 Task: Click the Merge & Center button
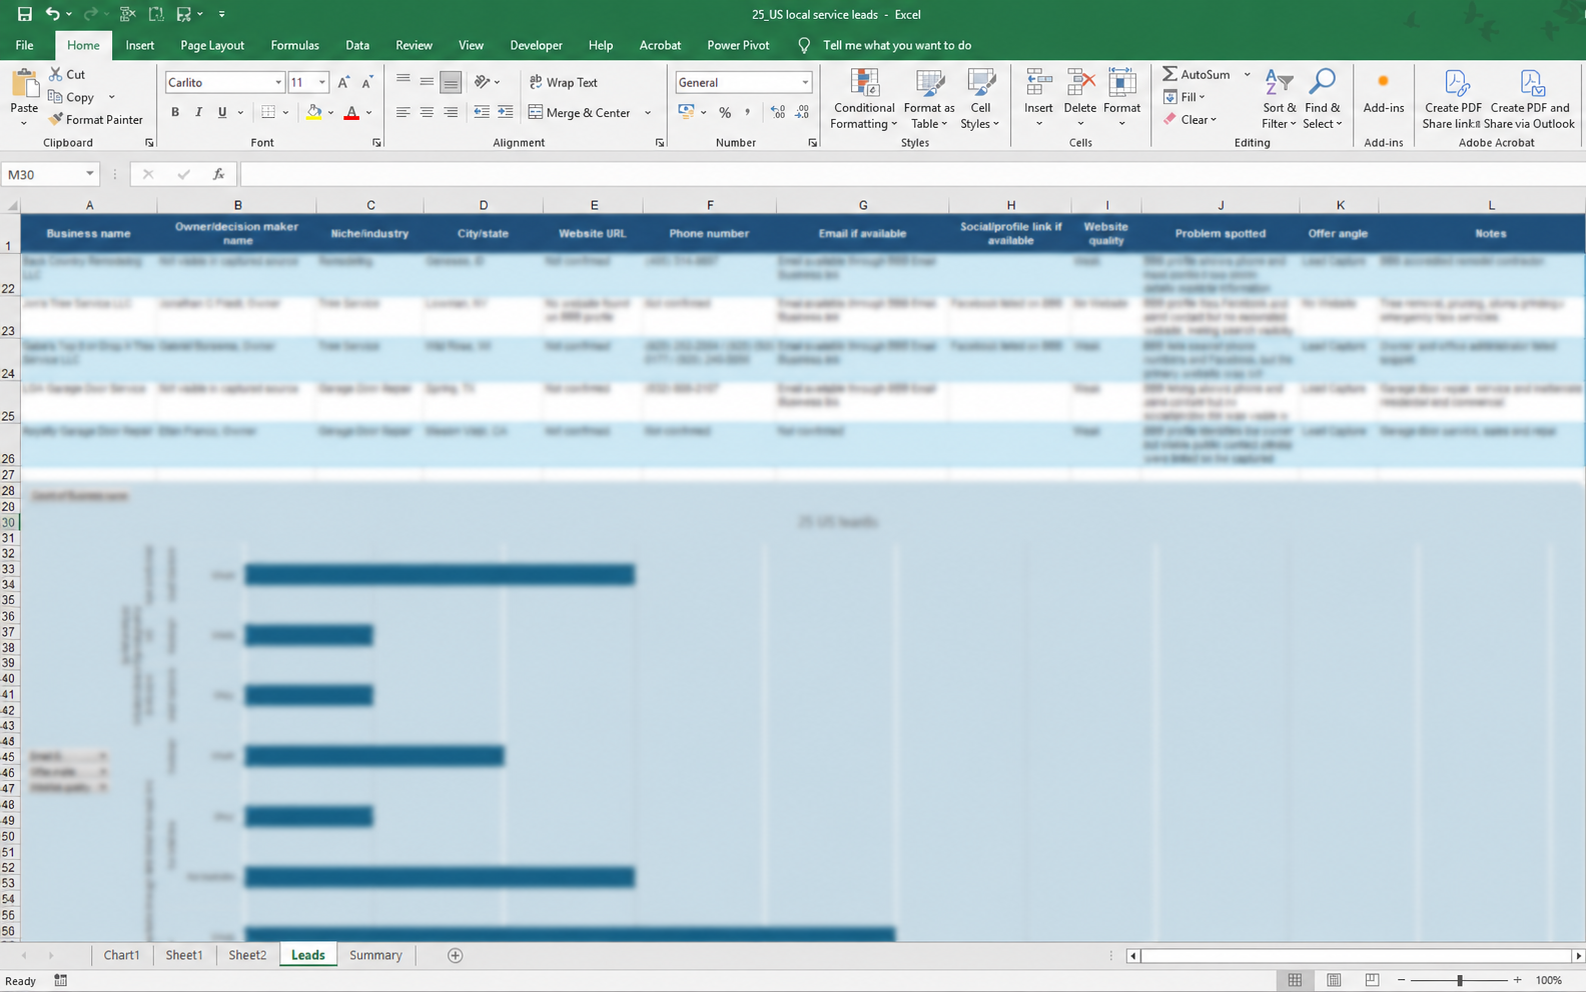(579, 112)
